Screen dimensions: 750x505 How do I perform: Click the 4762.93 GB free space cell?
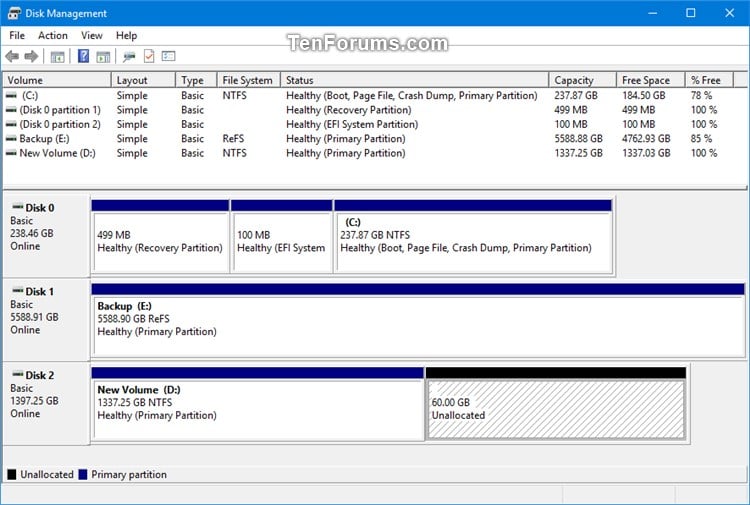pyautogui.click(x=646, y=139)
